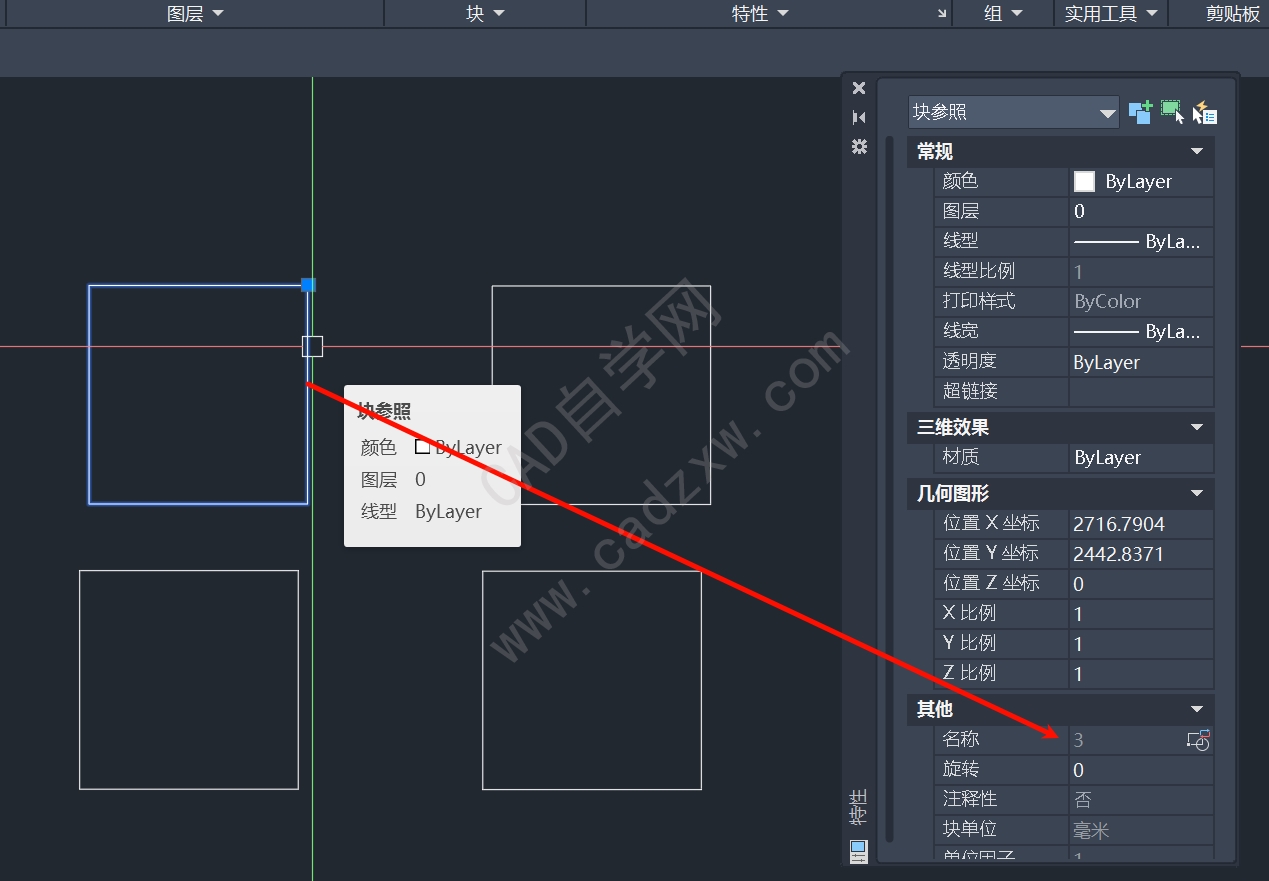Viewport: 1269px width, 881px height.
Task: Click the 图层 value field showing 0
Action: click(x=1141, y=212)
